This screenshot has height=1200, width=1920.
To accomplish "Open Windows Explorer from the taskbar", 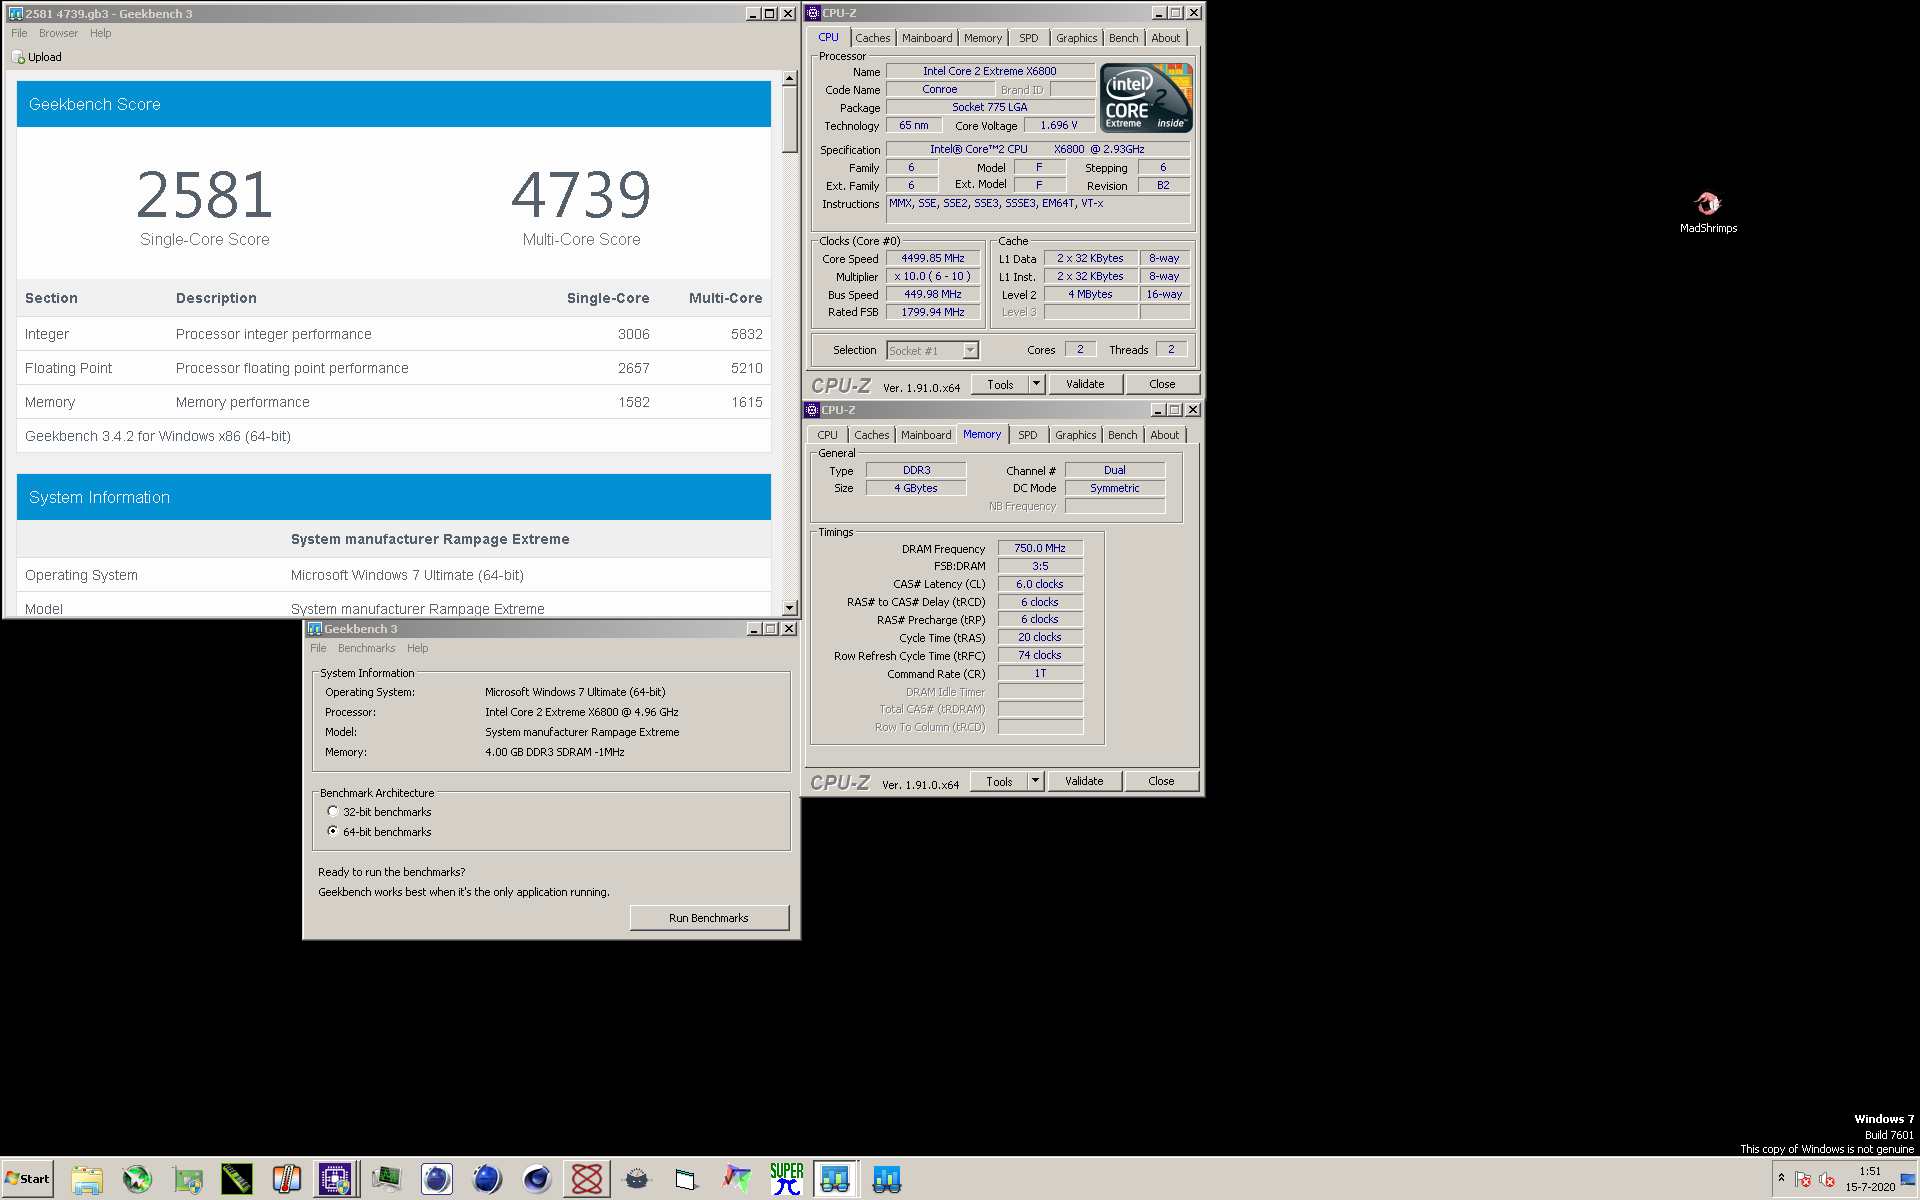I will (87, 1180).
